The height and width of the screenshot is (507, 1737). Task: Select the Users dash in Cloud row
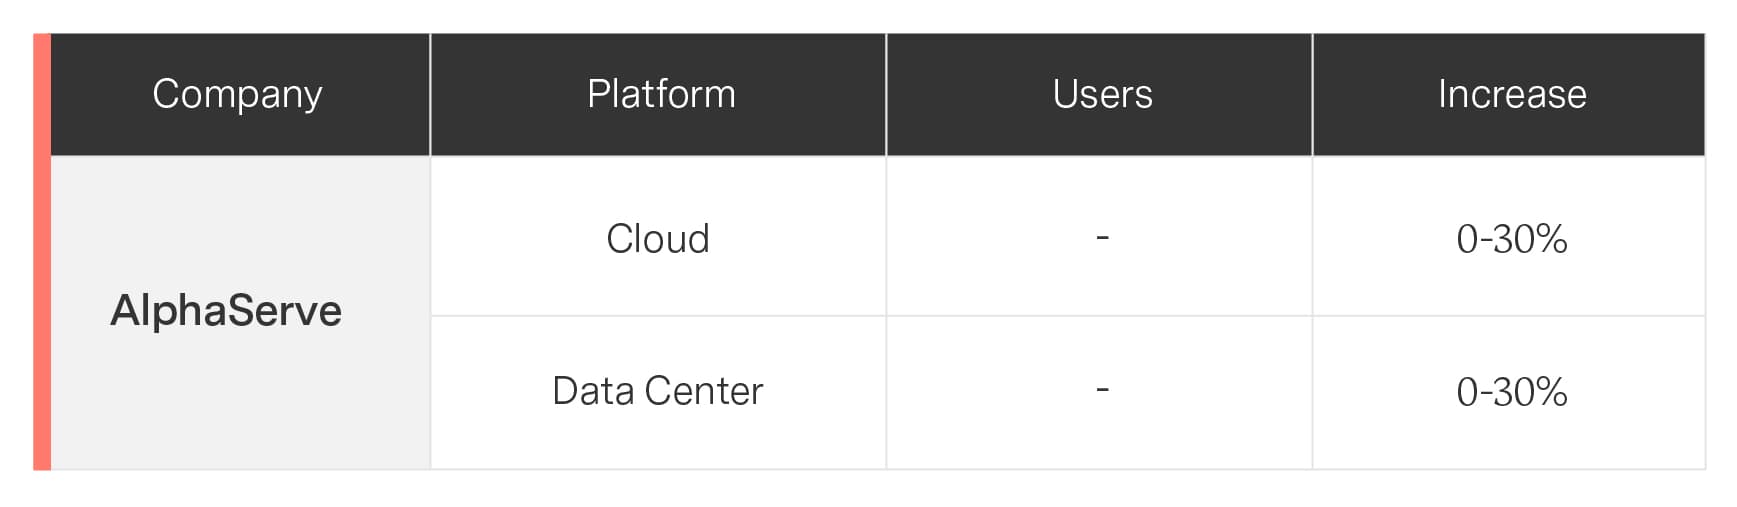tap(1102, 238)
